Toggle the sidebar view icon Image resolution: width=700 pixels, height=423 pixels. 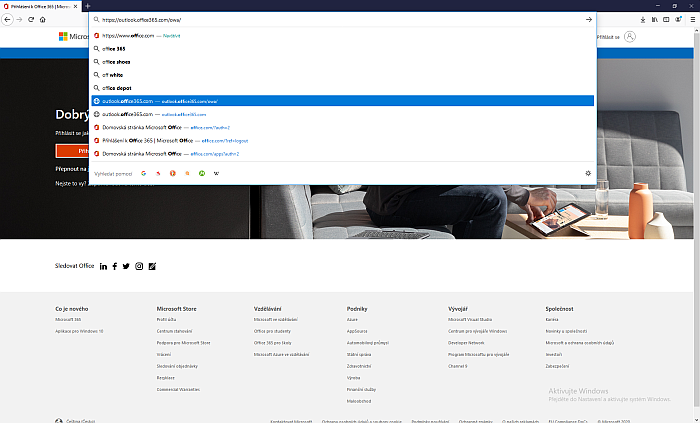[x=666, y=20]
